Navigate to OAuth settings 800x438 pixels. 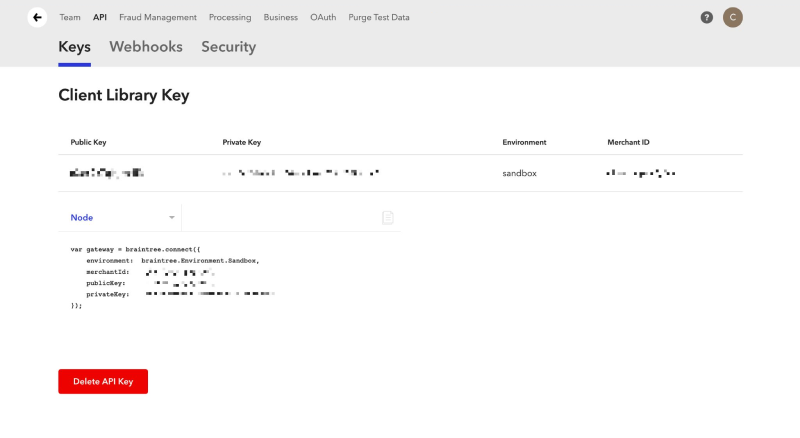(323, 17)
